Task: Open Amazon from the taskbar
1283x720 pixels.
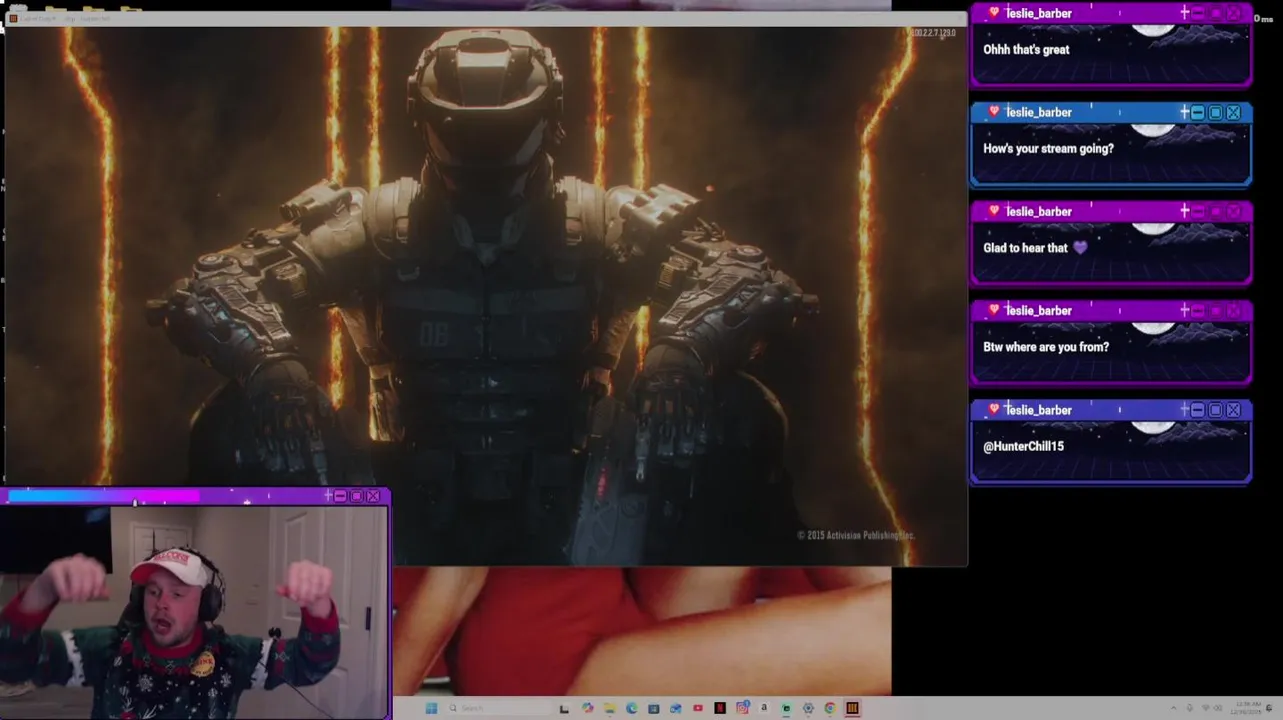Action: [x=764, y=708]
